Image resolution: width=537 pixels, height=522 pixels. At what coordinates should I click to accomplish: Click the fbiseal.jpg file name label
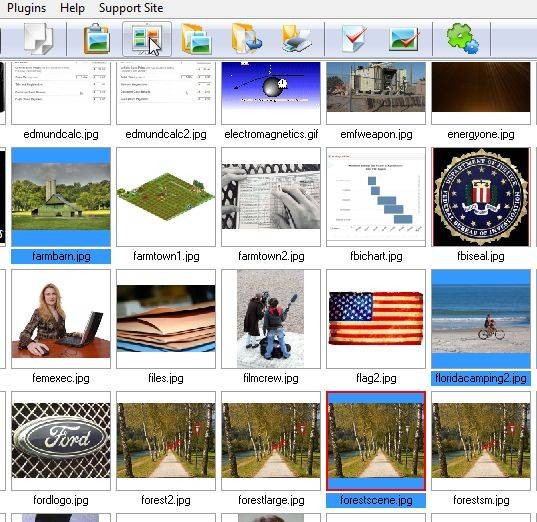coord(481,257)
